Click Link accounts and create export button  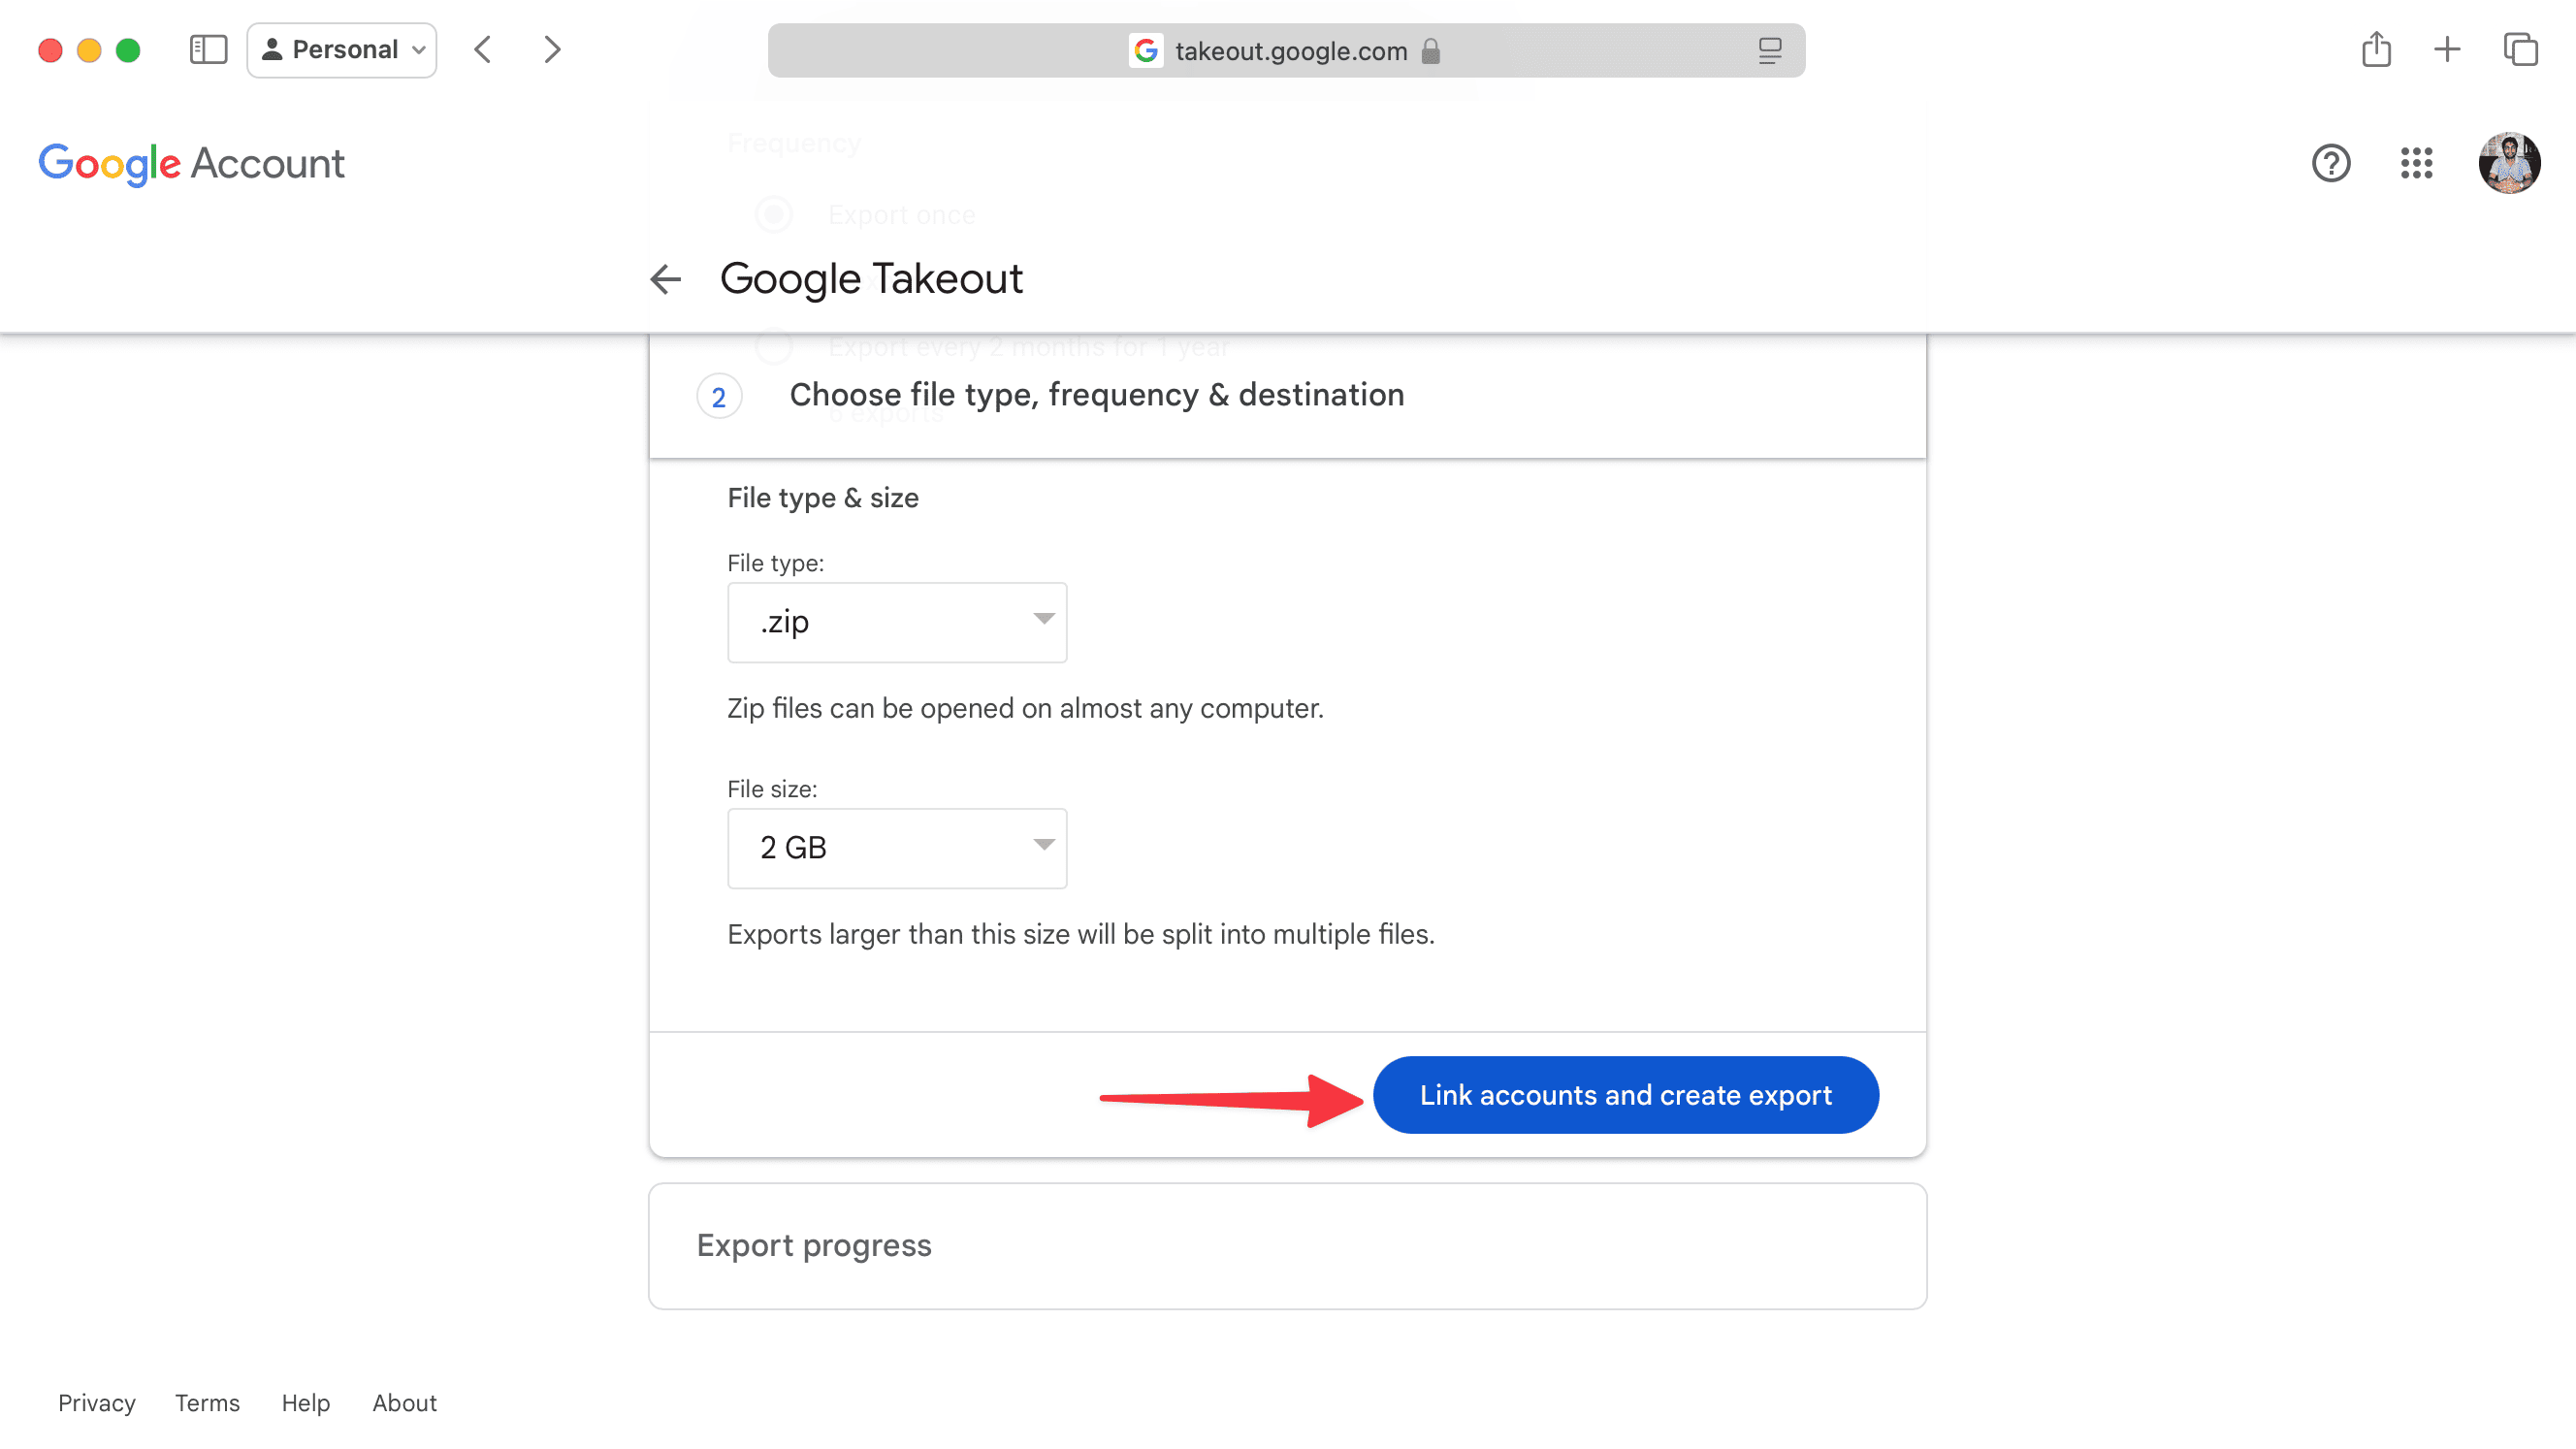(x=1626, y=1095)
